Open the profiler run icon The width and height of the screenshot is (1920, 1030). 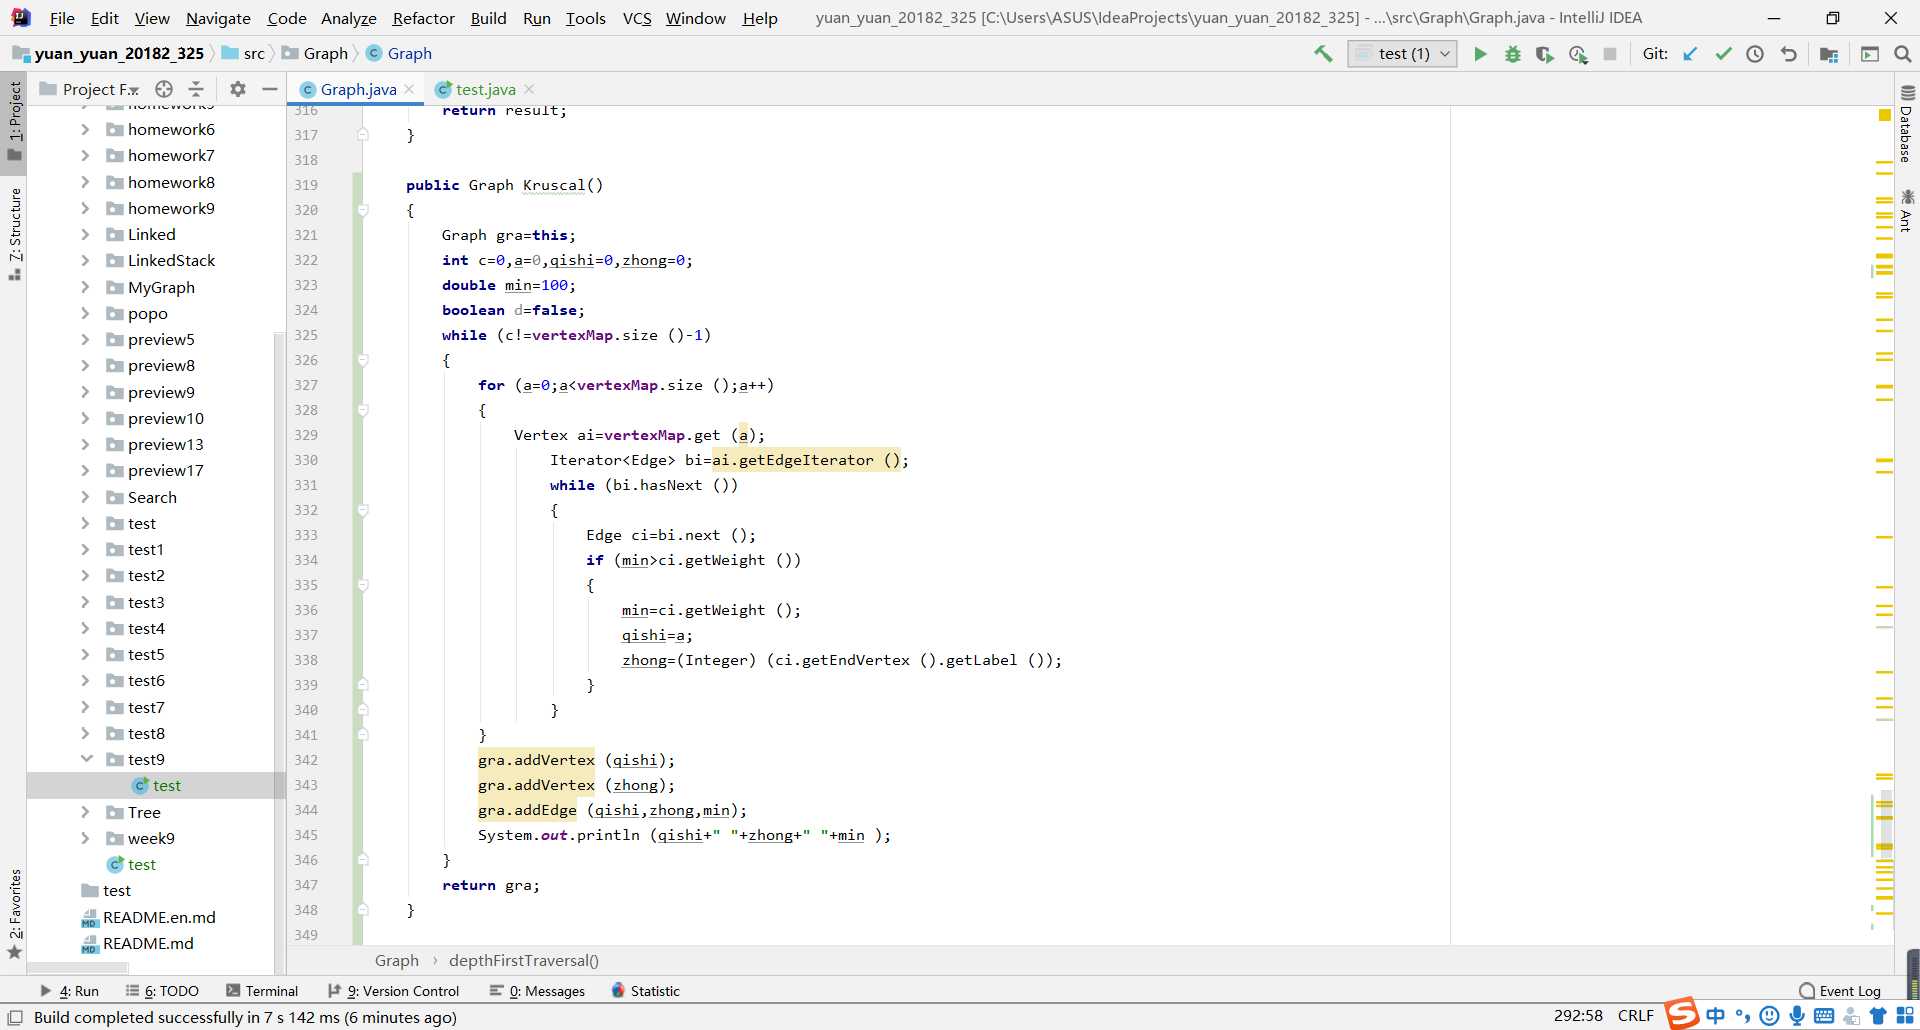pos(1578,54)
